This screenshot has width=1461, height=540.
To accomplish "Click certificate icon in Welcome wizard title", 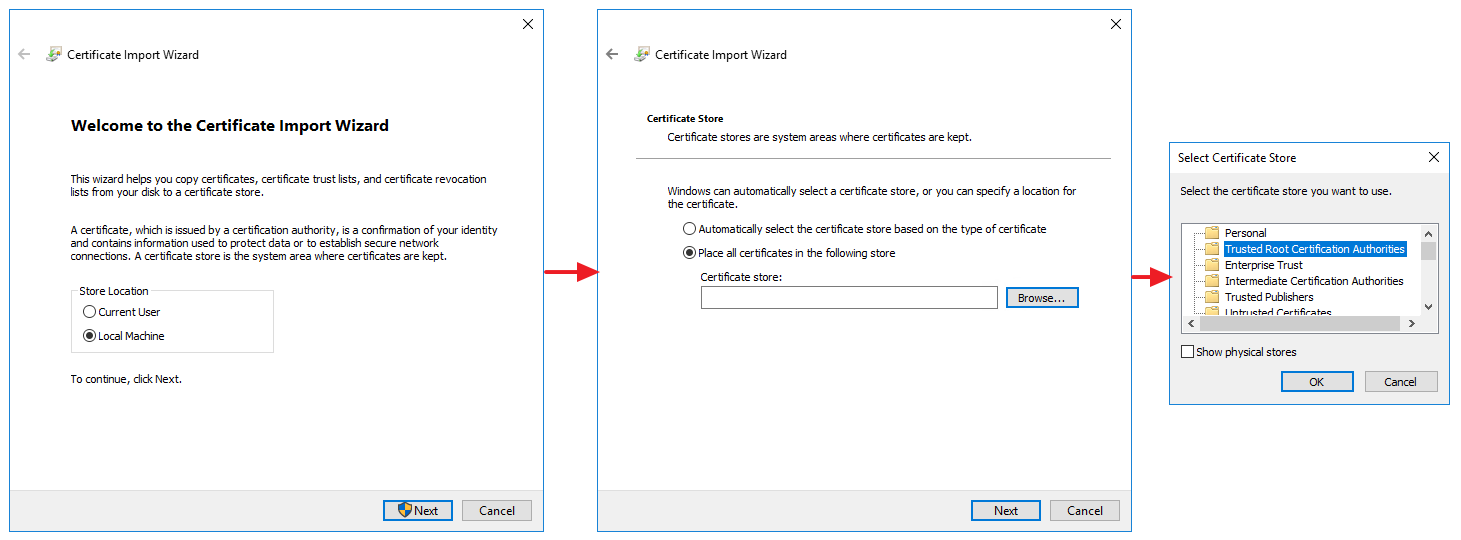I will (54, 55).
